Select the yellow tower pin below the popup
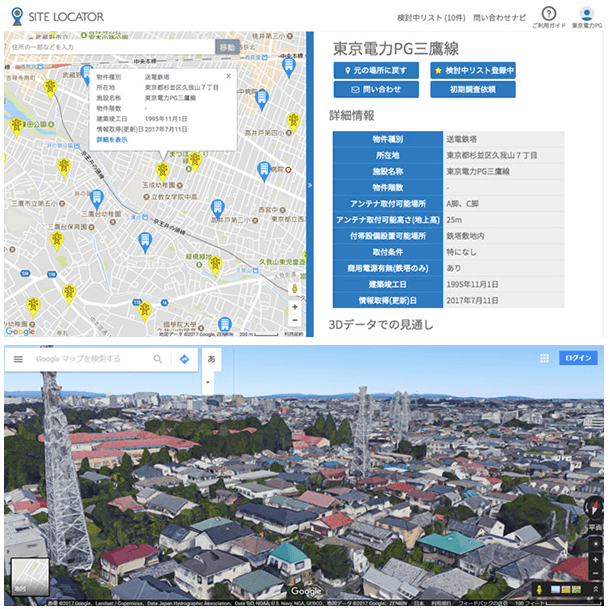610x609 pixels. pos(162,172)
